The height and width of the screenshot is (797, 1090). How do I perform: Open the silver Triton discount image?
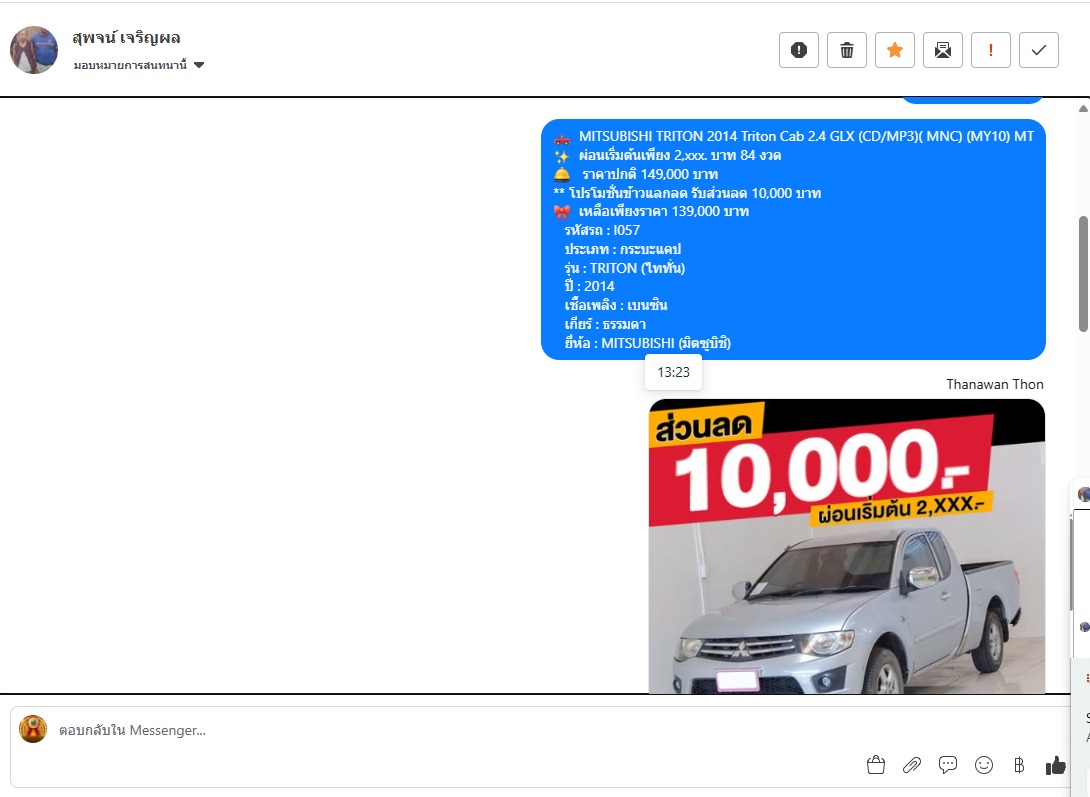click(847, 546)
